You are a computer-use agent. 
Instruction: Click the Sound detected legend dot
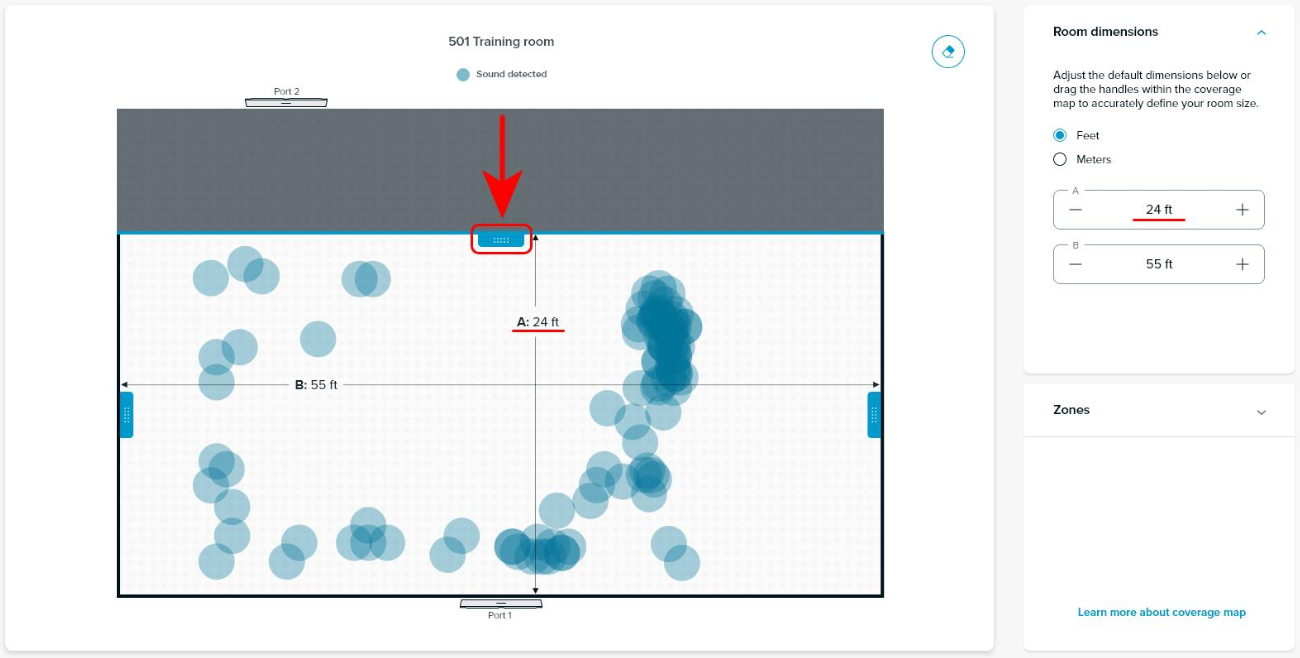coord(463,75)
